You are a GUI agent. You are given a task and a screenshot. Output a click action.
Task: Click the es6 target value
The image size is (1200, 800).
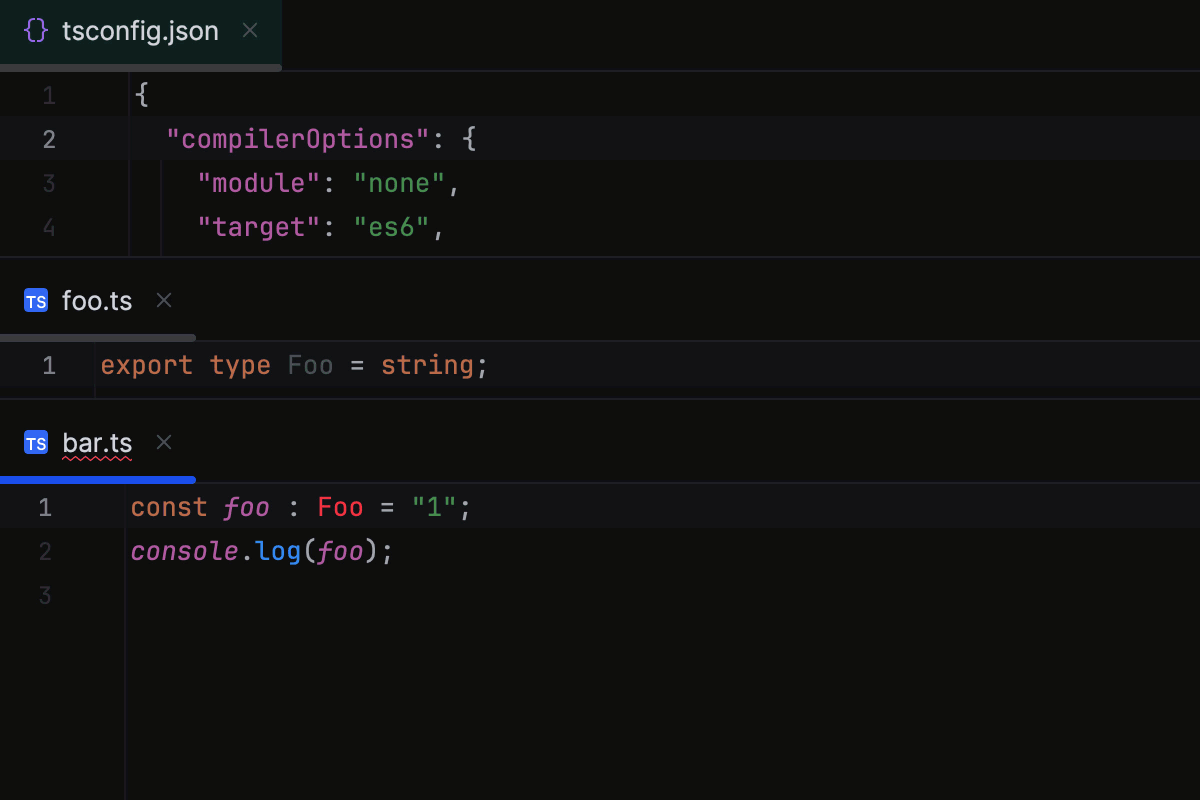coord(392,226)
